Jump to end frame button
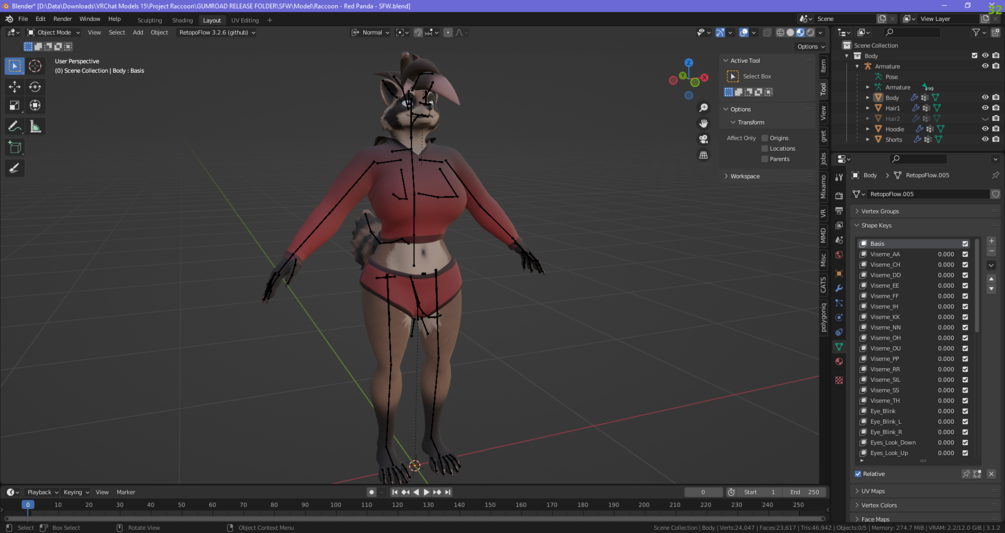This screenshot has width=1005, height=533. pos(448,492)
